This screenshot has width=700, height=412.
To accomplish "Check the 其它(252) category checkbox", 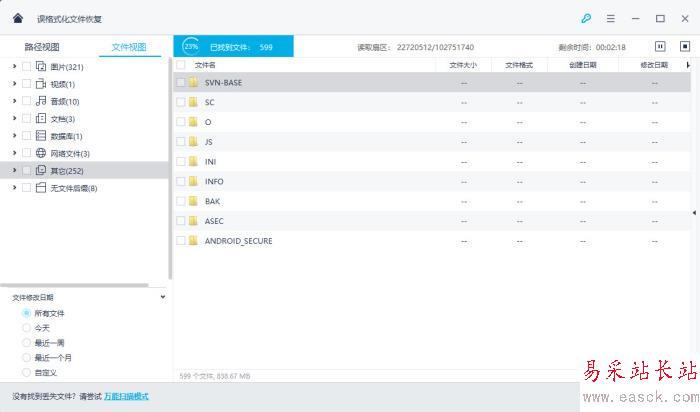I will 26,171.
